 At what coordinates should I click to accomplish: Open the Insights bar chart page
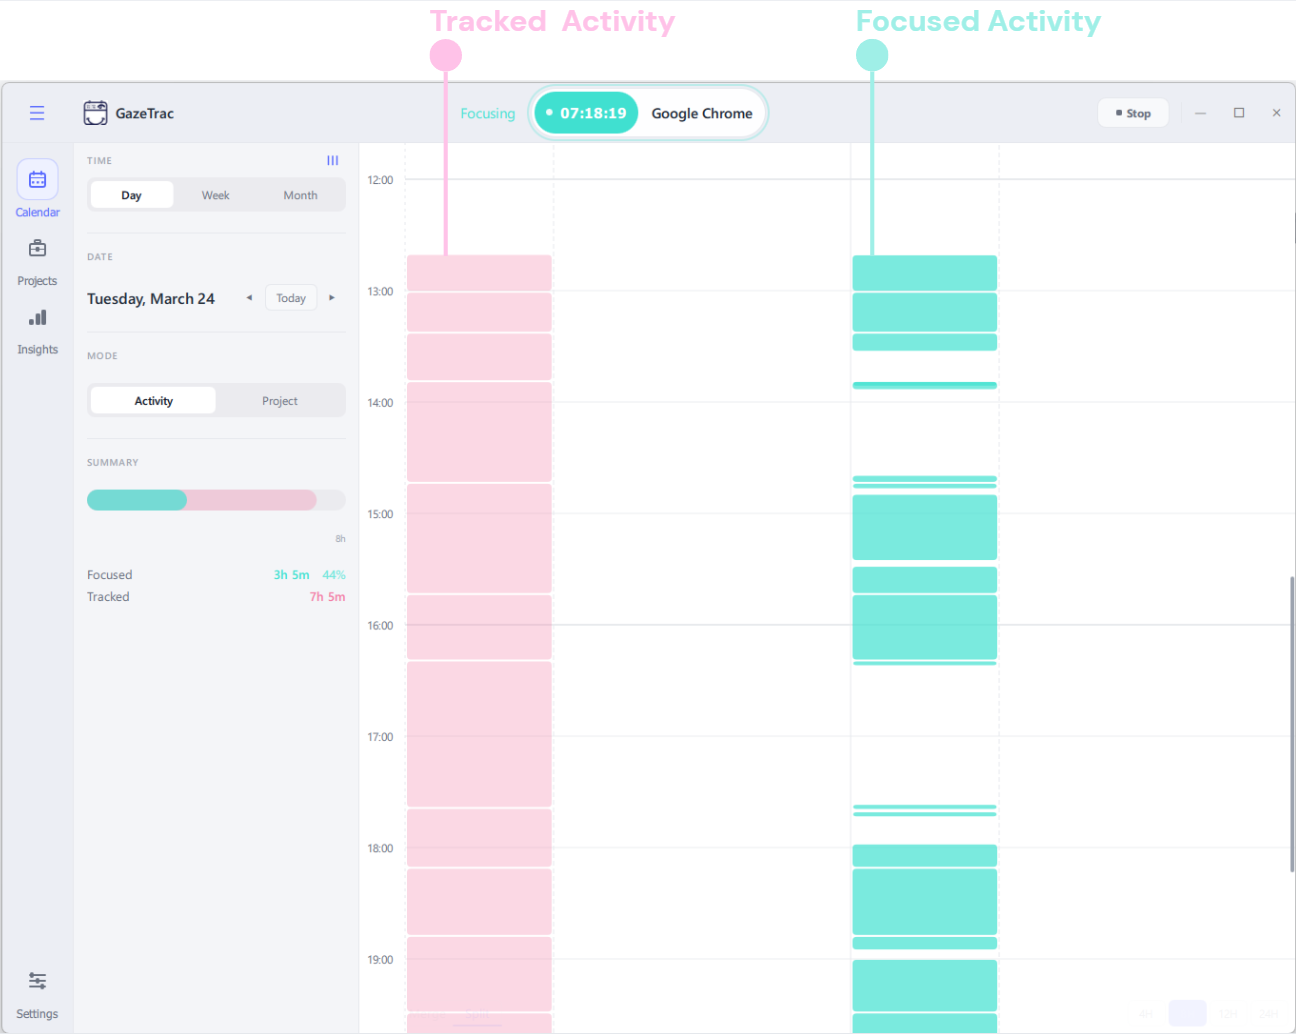pyautogui.click(x=37, y=329)
